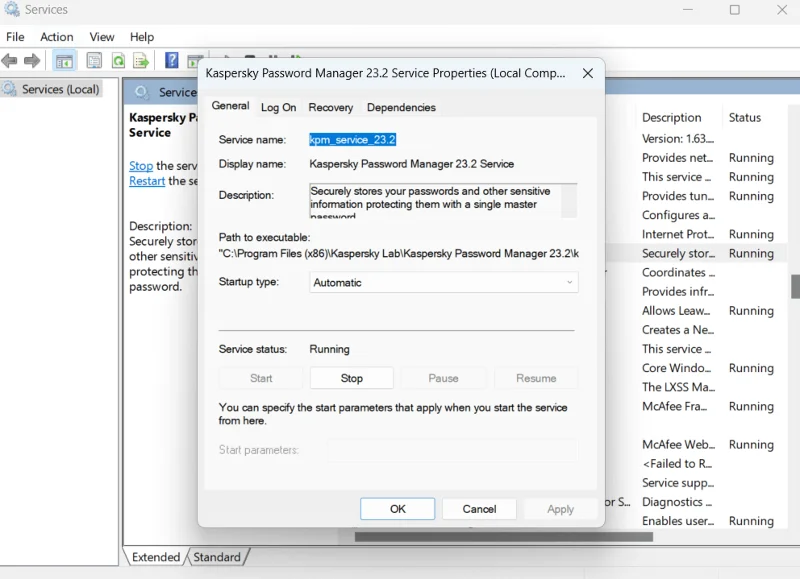Select the Standard view tab
Viewport: 800px width, 579px height.
(x=217, y=557)
